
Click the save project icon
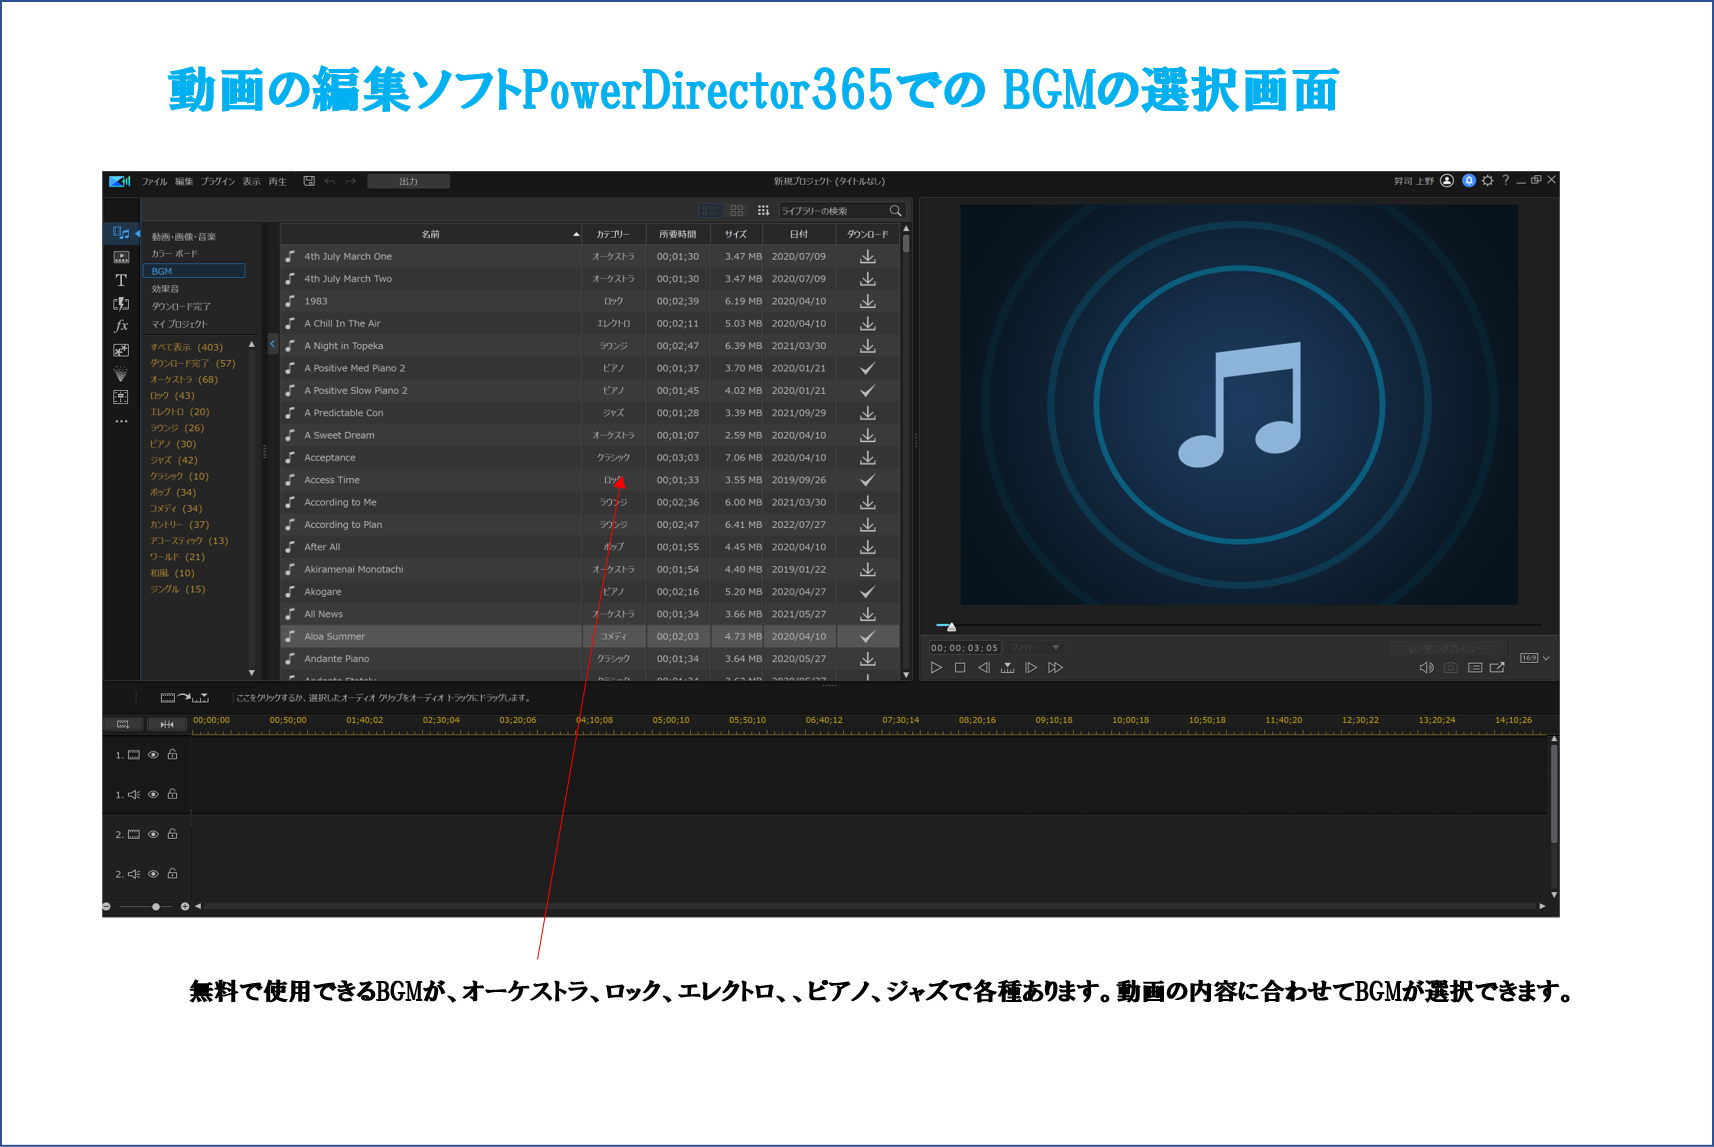click(309, 181)
